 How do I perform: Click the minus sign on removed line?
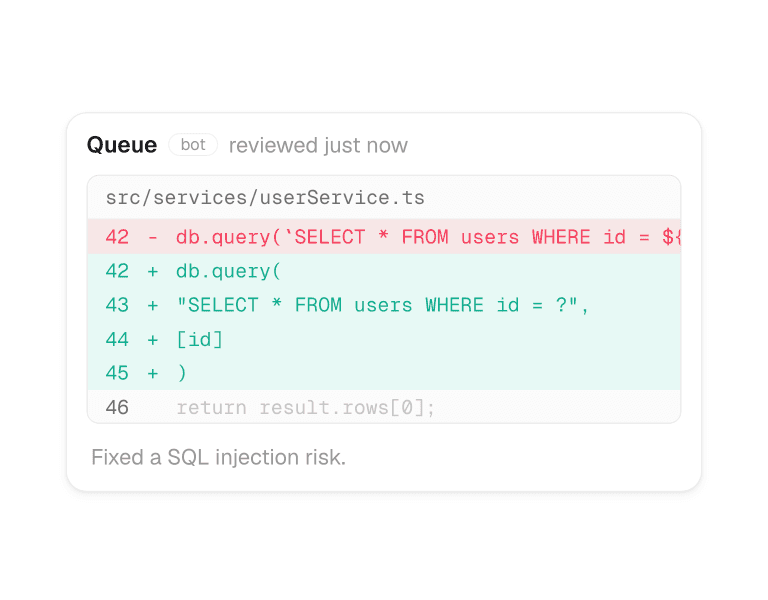153,238
